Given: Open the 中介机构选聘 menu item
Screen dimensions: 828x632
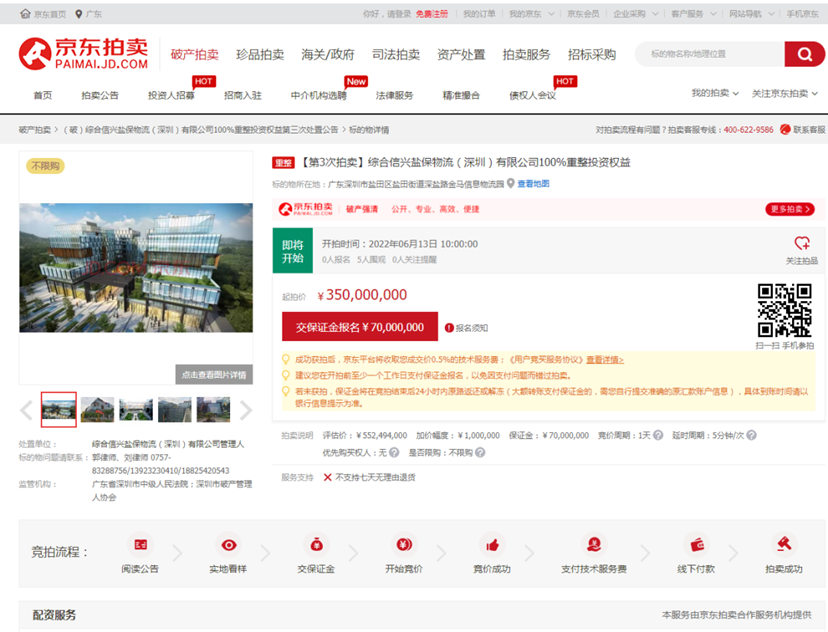Looking at the screenshot, I should coord(318,95).
